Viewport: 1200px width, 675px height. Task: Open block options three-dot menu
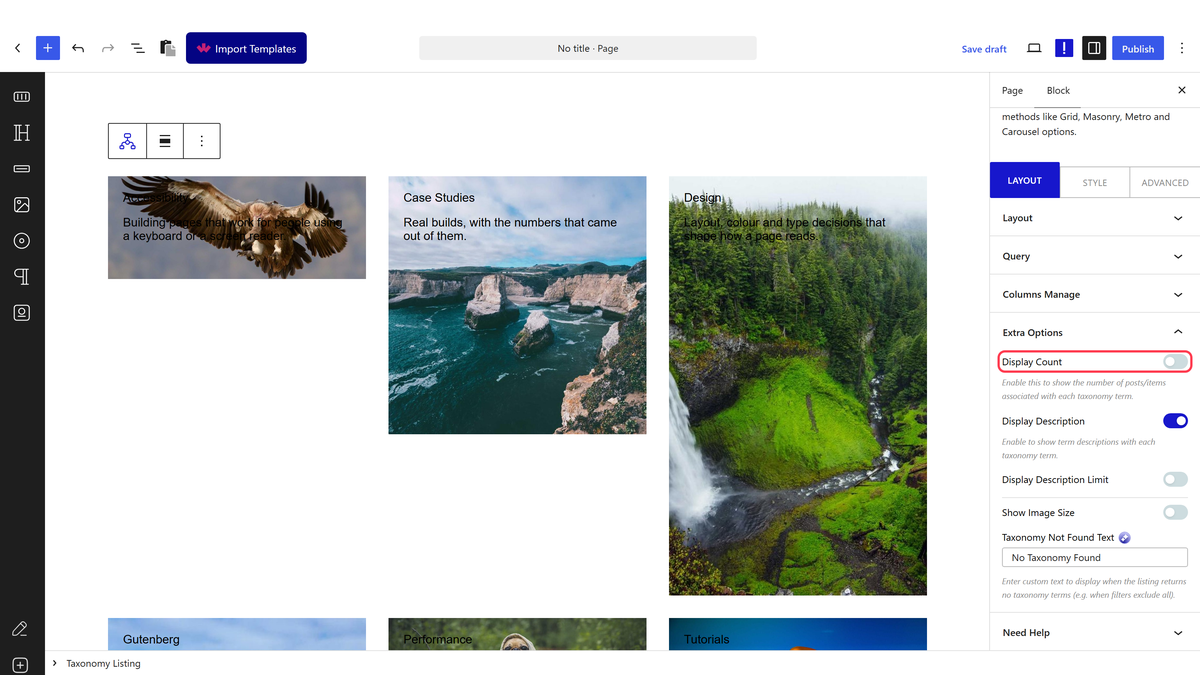202,142
